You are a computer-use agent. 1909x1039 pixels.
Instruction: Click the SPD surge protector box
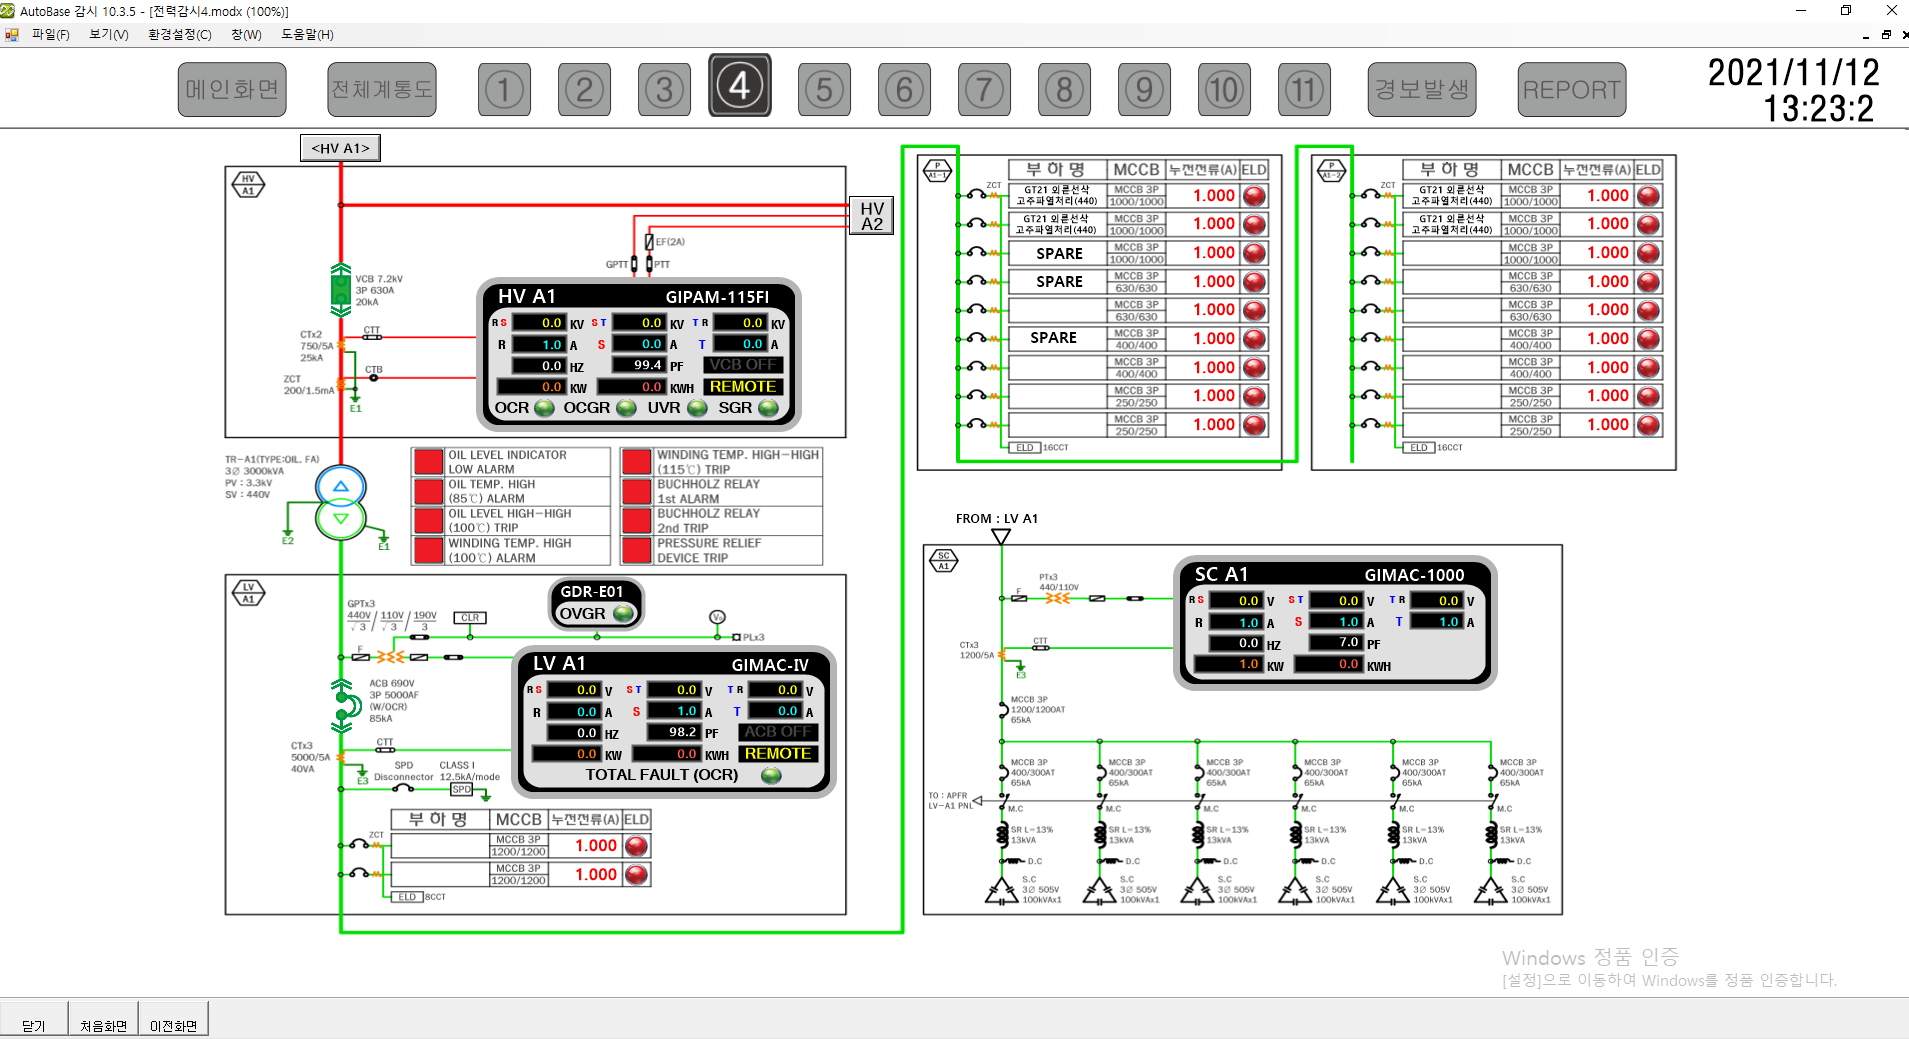pyautogui.click(x=461, y=789)
